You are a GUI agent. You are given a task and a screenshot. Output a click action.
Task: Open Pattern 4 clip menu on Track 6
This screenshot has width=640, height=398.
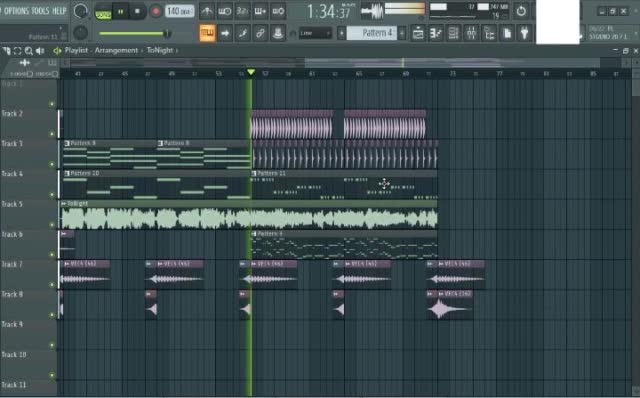pyautogui.click(x=254, y=234)
